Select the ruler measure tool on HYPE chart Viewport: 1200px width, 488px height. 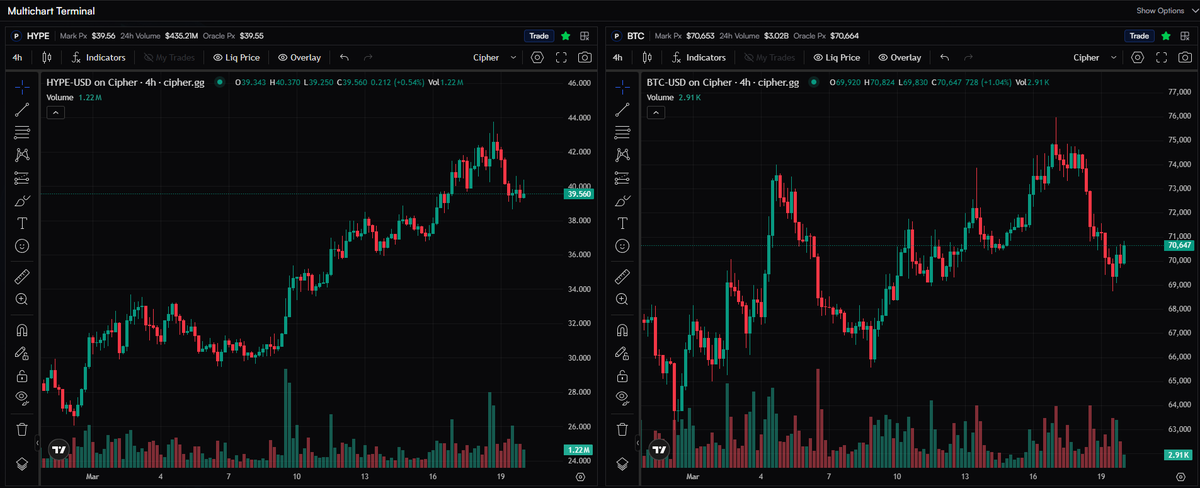coord(22,276)
